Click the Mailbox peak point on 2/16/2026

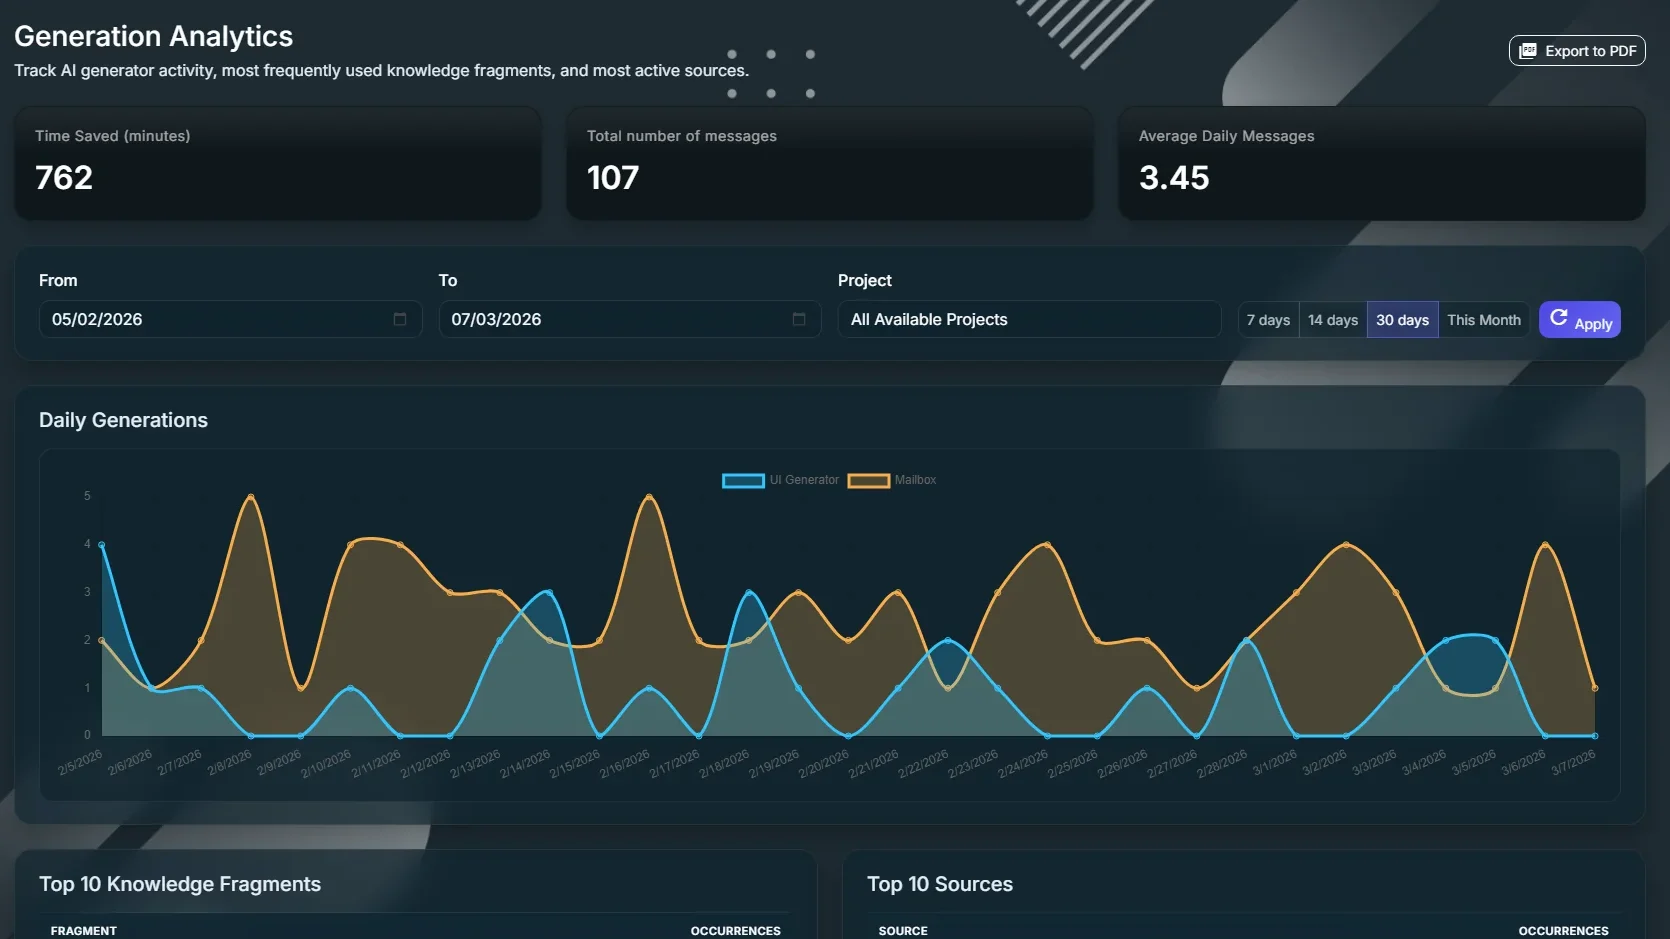click(649, 497)
